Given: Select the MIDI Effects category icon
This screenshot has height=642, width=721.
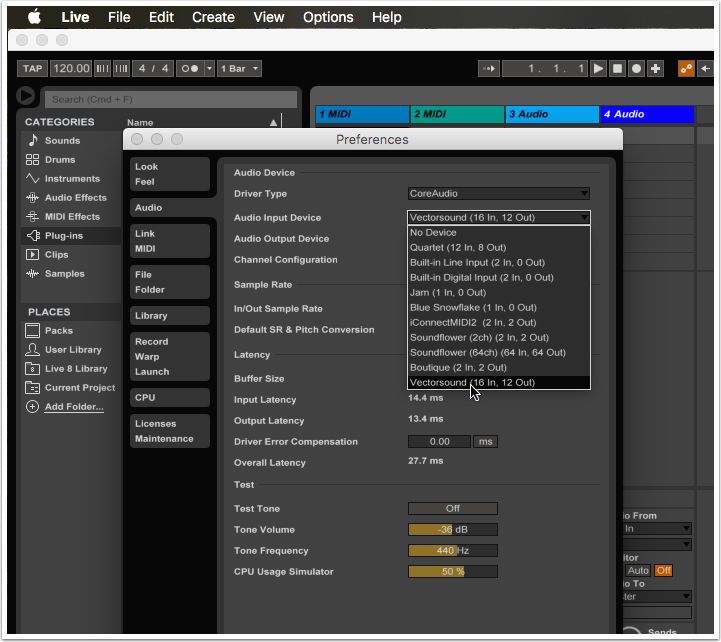Looking at the screenshot, I should coord(32,216).
